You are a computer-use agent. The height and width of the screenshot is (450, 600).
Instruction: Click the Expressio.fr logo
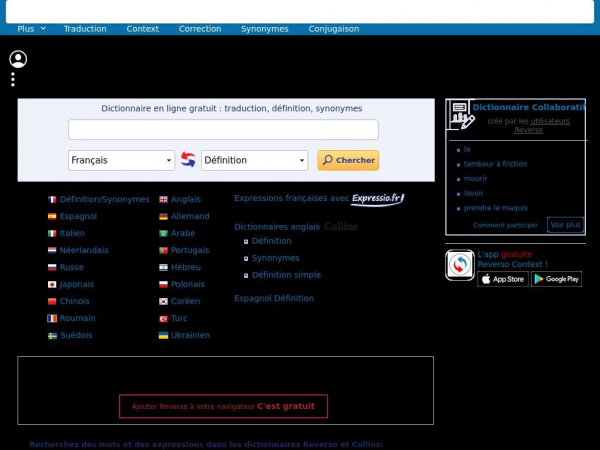tap(377, 199)
